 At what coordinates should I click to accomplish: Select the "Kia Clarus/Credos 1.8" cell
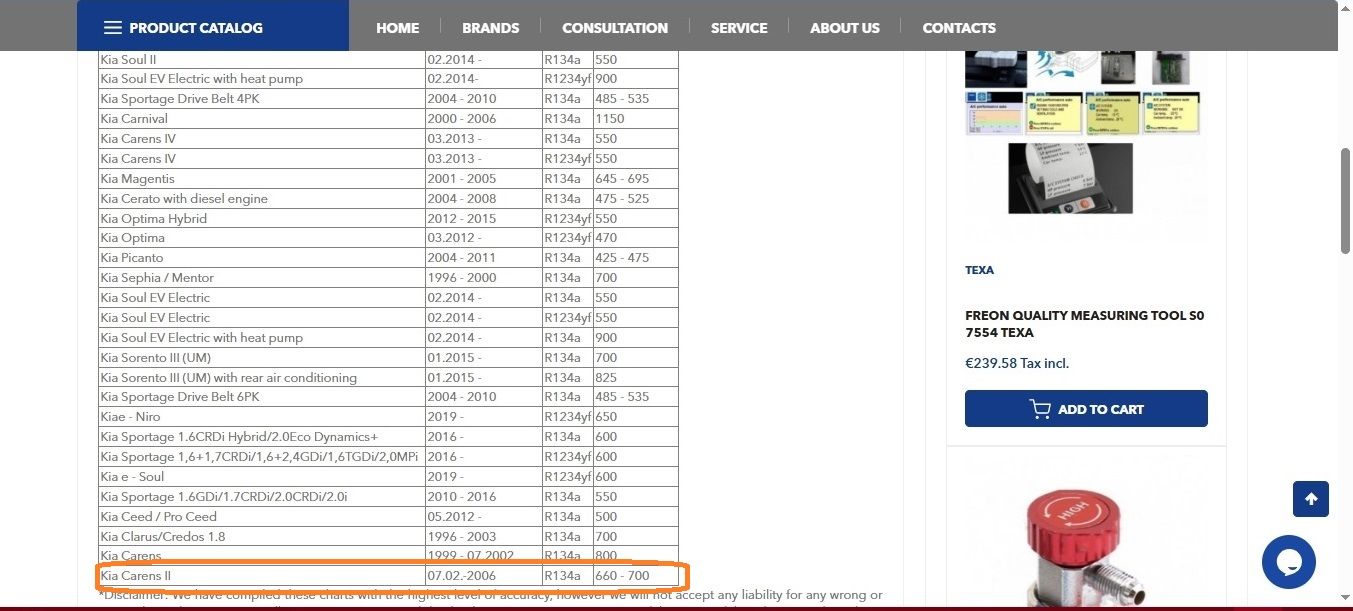262,537
